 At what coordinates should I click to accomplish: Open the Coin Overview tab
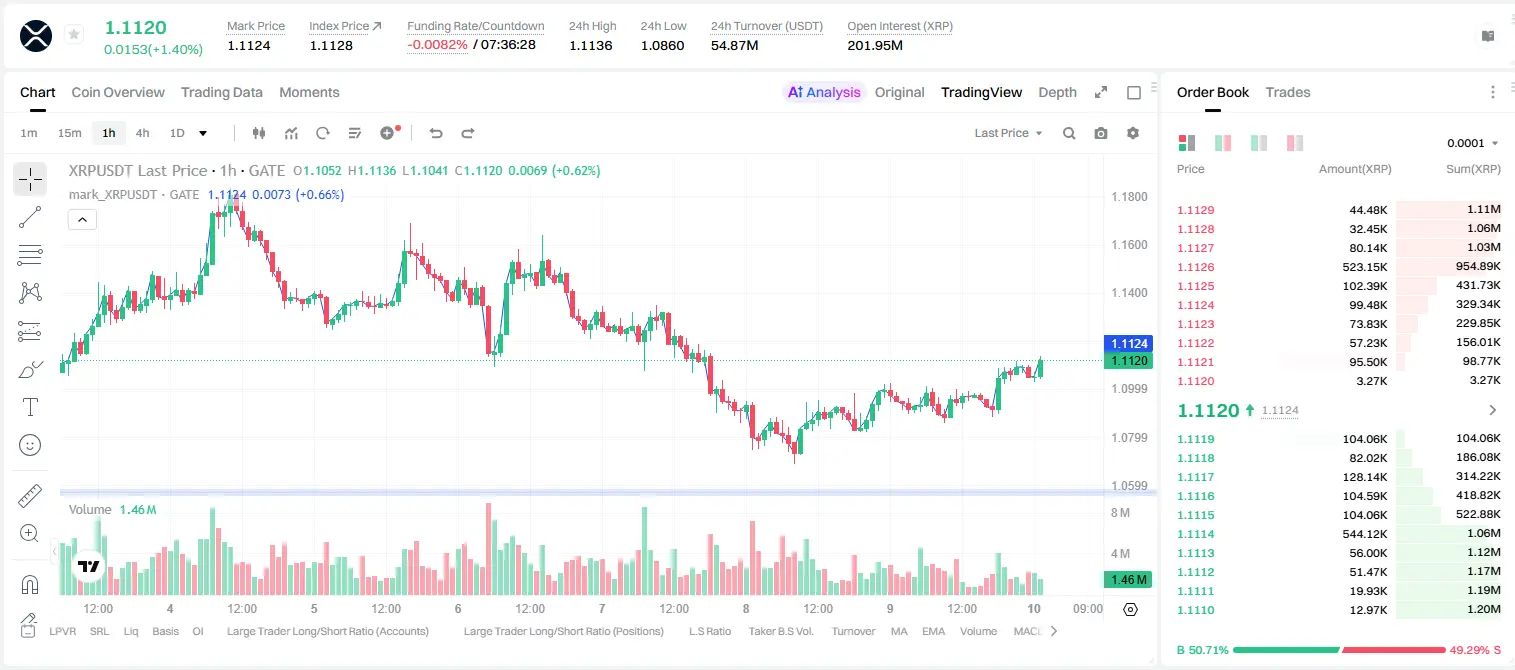point(118,92)
